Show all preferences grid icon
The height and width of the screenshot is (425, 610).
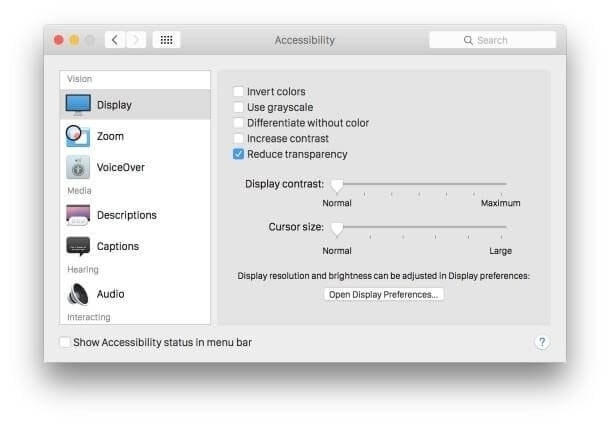[x=167, y=40]
